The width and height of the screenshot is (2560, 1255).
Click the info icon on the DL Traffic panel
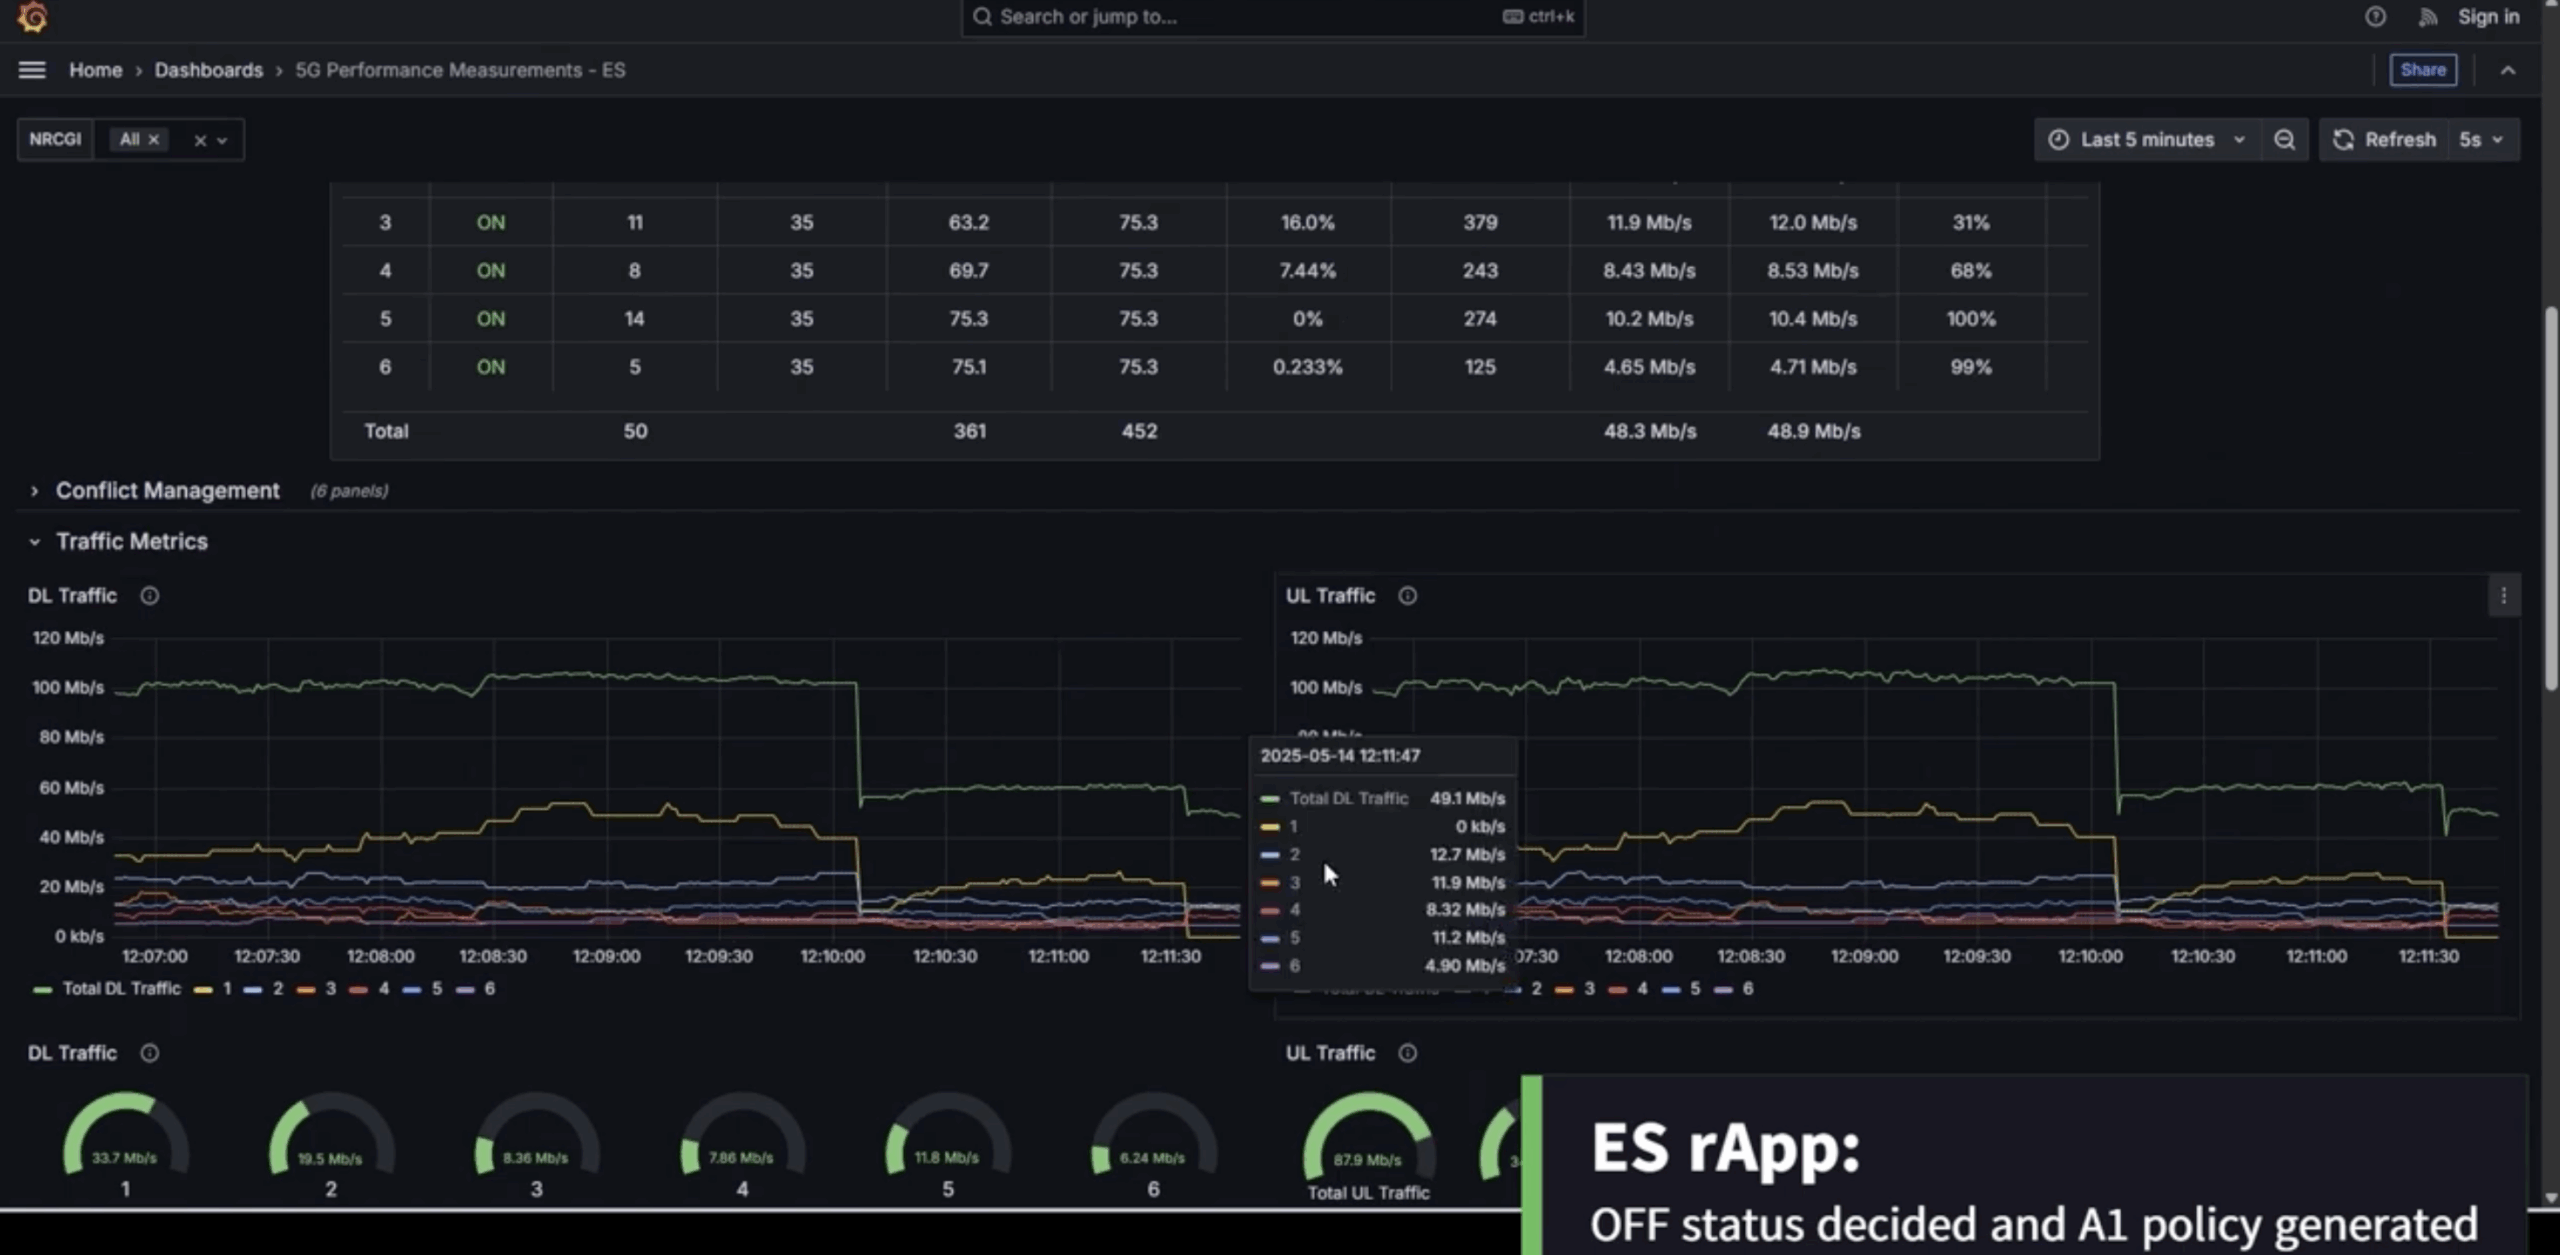point(150,595)
